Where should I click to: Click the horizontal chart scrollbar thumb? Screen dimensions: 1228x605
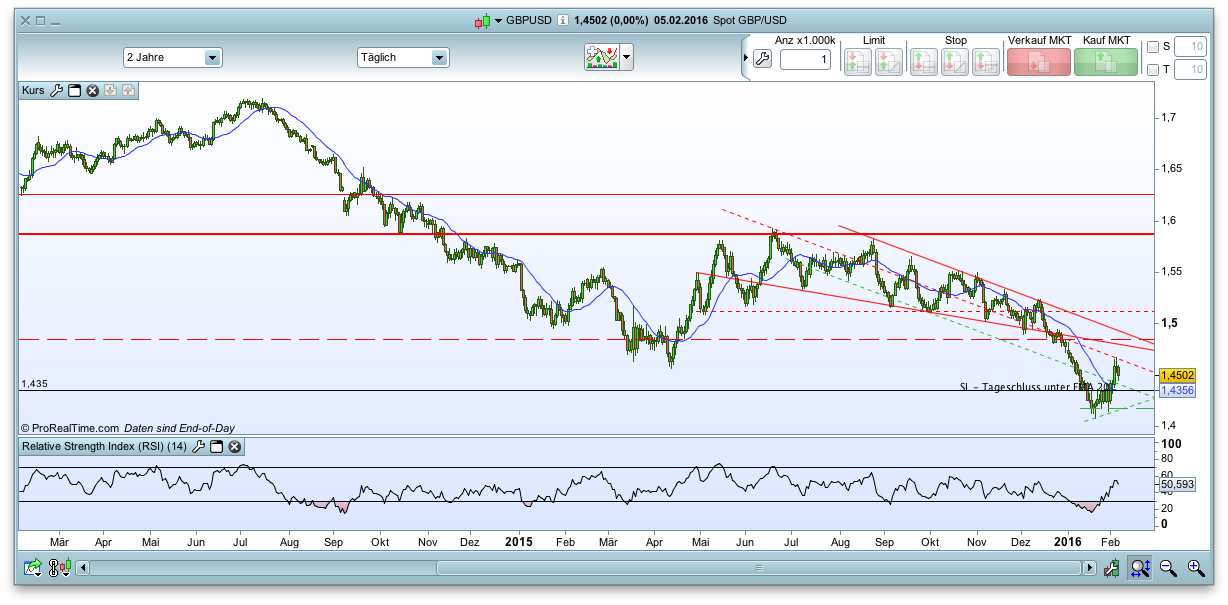click(759, 568)
